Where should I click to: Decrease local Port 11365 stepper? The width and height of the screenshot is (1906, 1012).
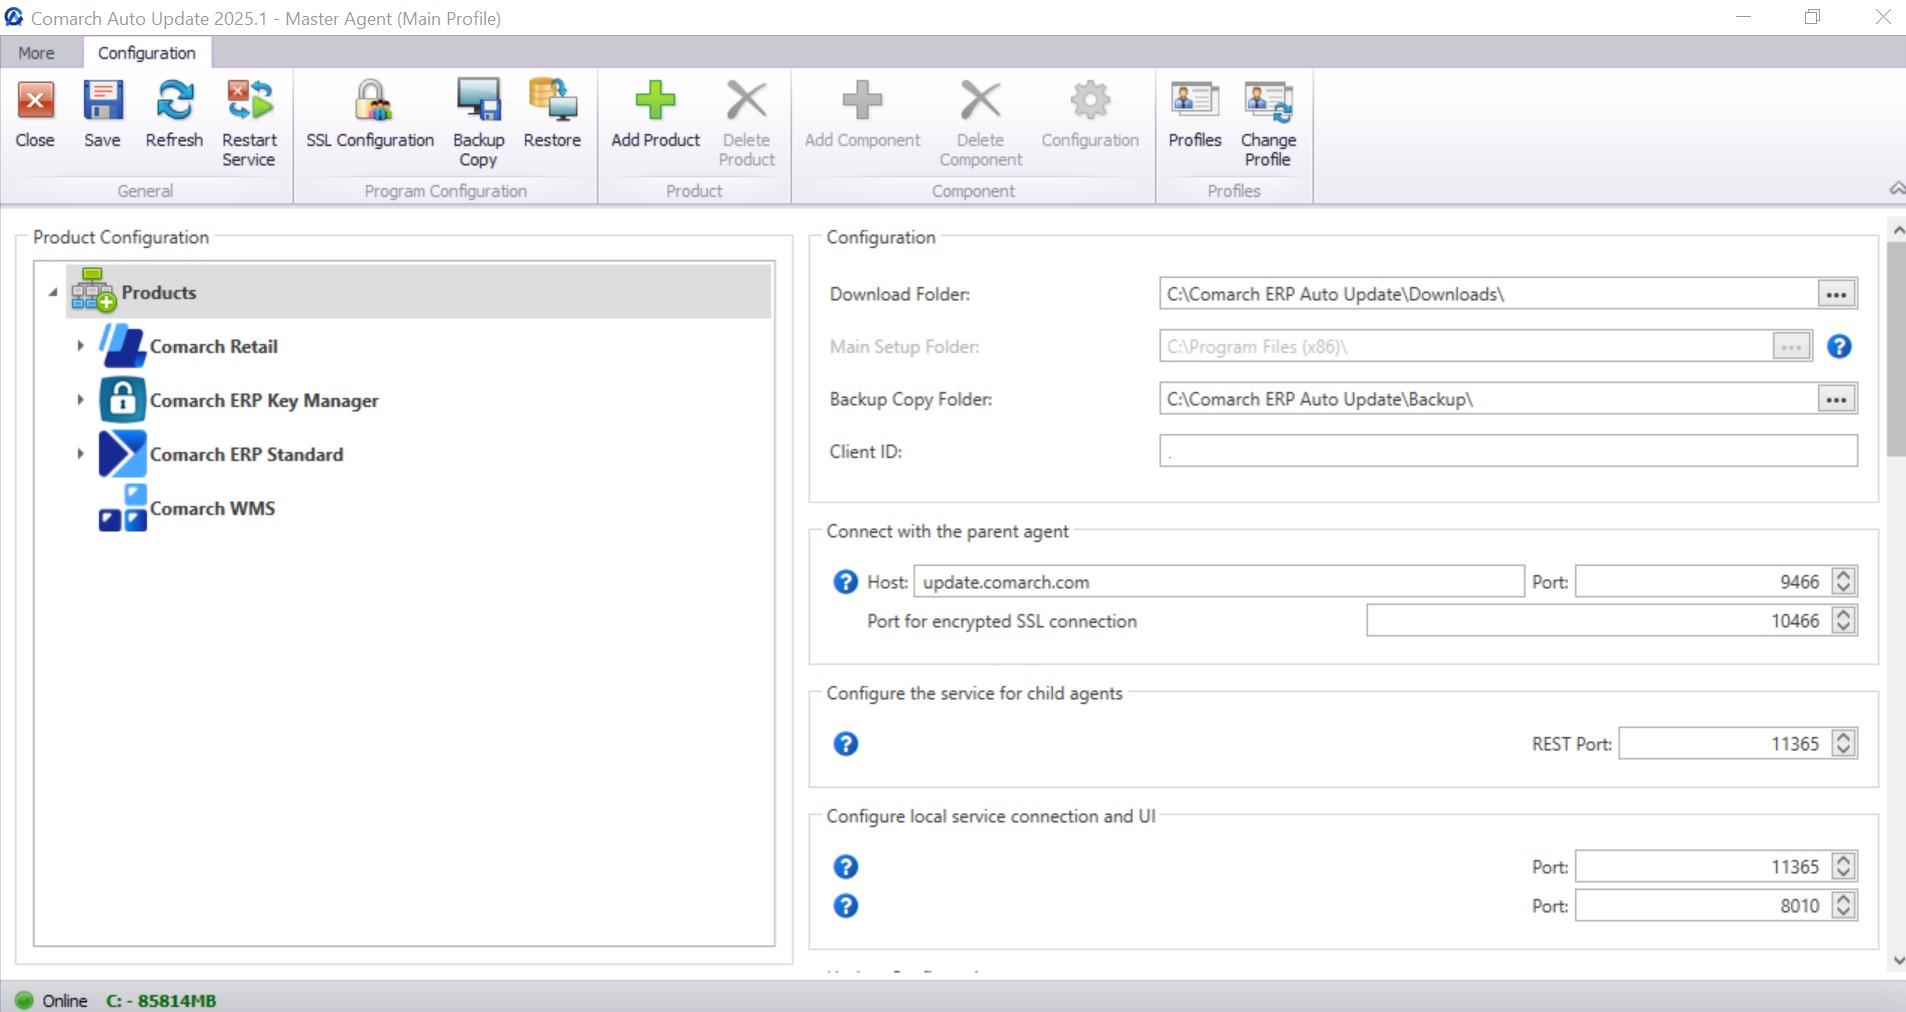(x=1844, y=873)
